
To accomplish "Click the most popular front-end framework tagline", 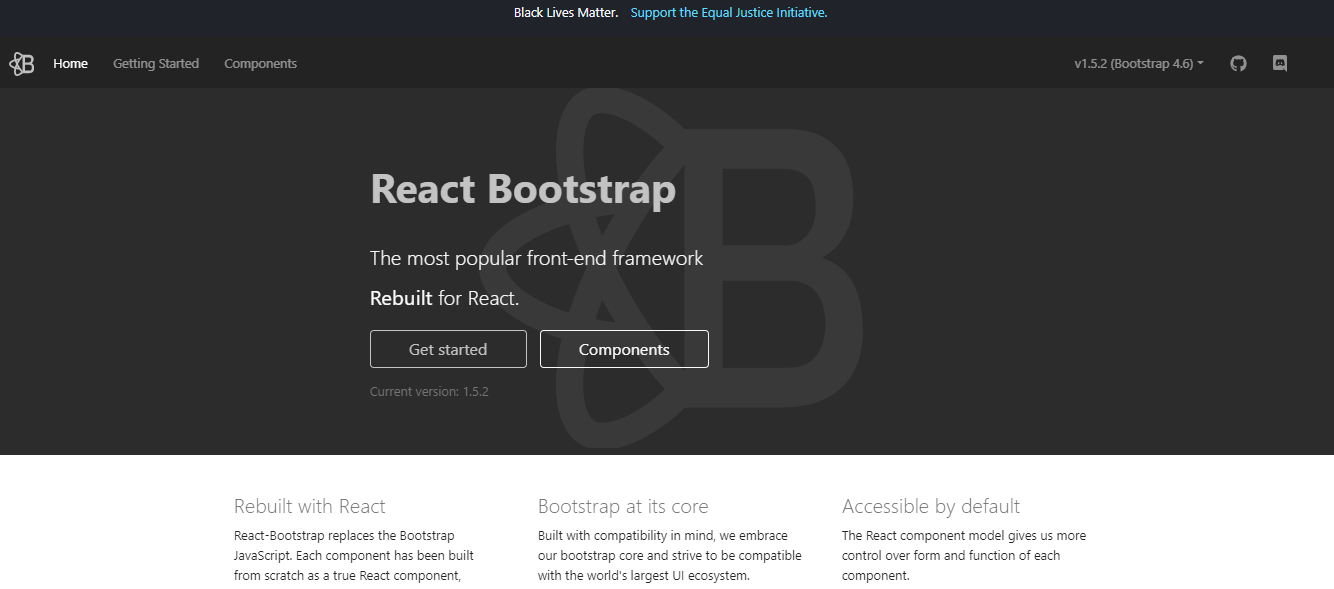I will pyautogui.click(x=536, y=258).
